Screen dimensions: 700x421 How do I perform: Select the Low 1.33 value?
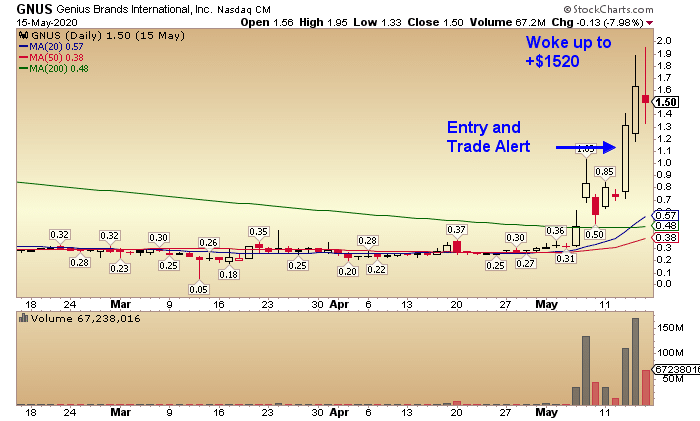tap(377, 22)
